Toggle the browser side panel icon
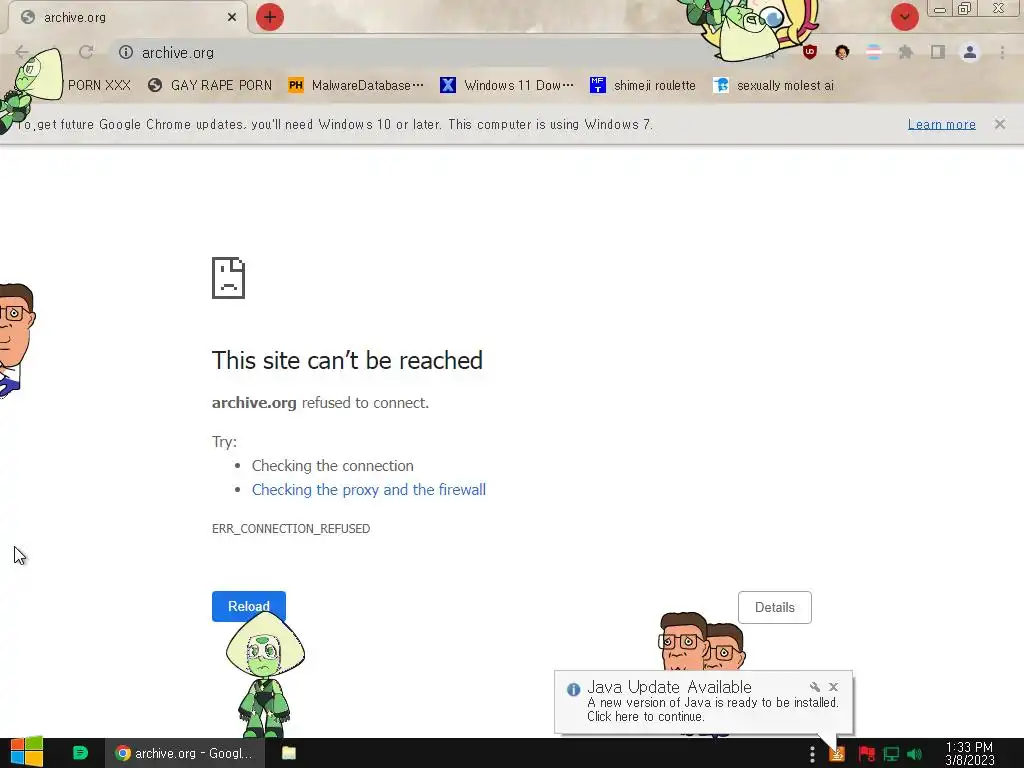 coord(938,52)
